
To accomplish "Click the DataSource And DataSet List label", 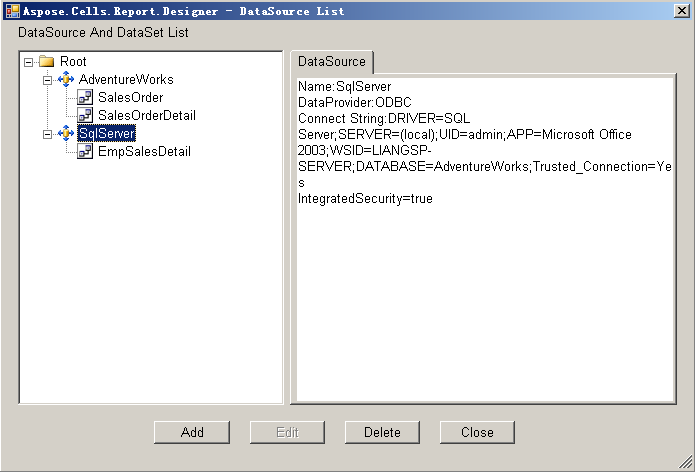I will (103, 32).
